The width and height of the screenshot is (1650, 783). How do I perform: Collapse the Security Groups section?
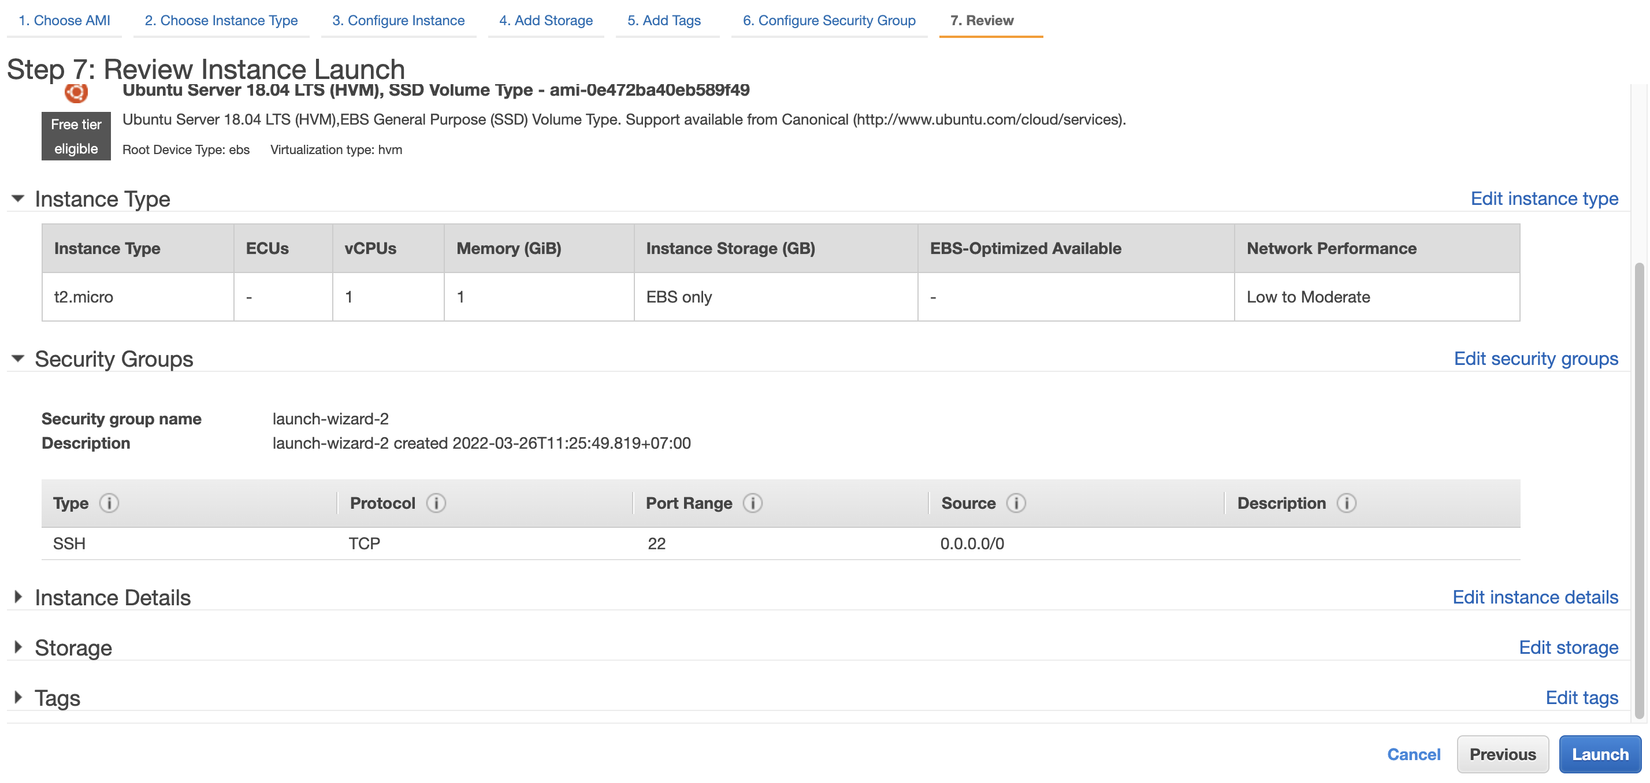point(18,359)
